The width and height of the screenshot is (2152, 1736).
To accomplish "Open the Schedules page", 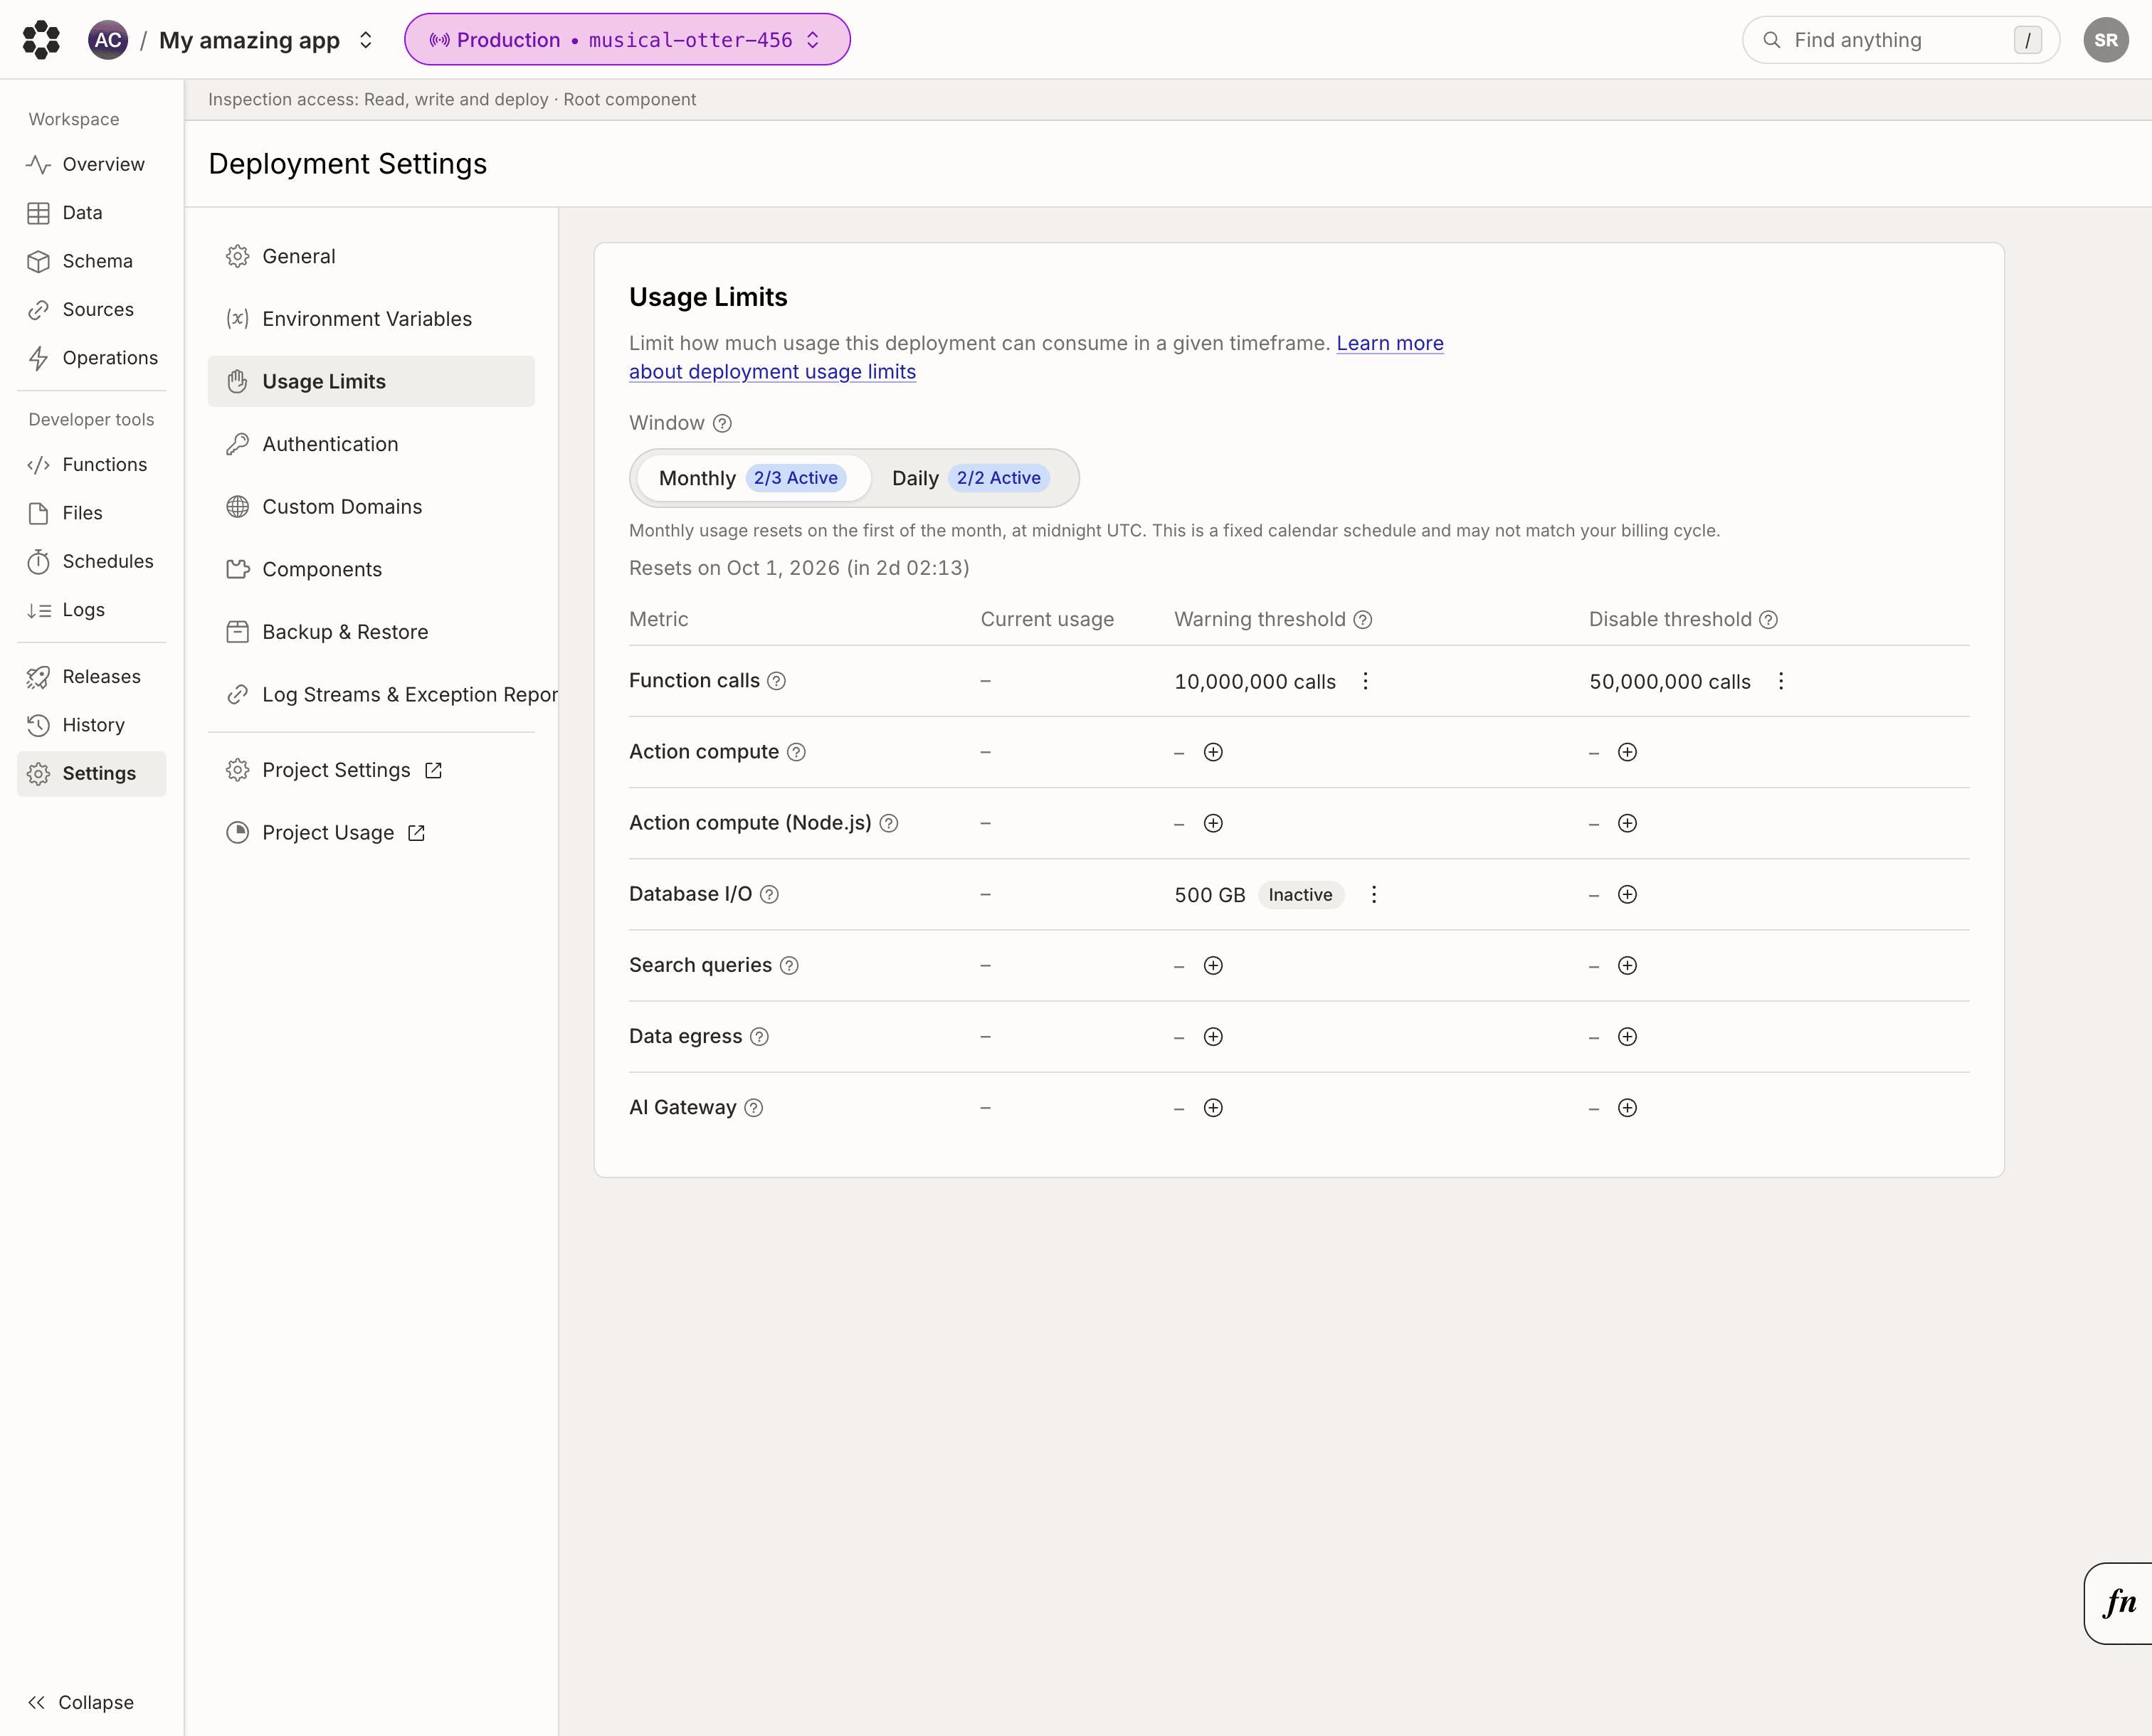I will coord(91,562).
